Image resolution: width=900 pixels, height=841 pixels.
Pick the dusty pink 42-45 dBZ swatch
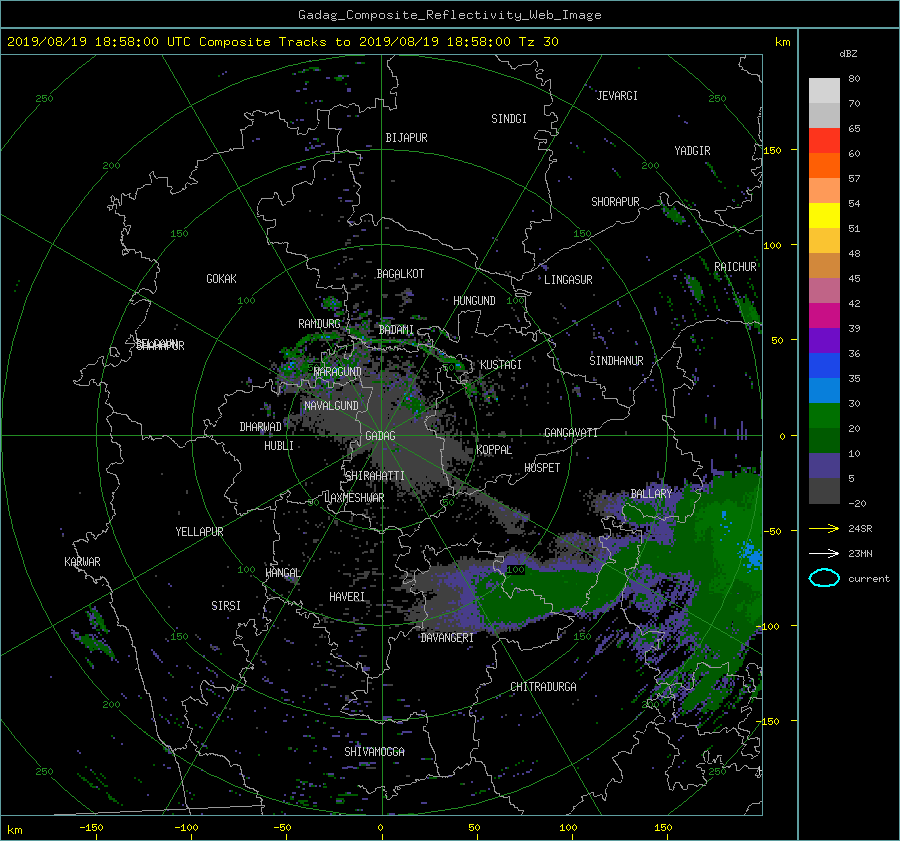tap(824, 290)
